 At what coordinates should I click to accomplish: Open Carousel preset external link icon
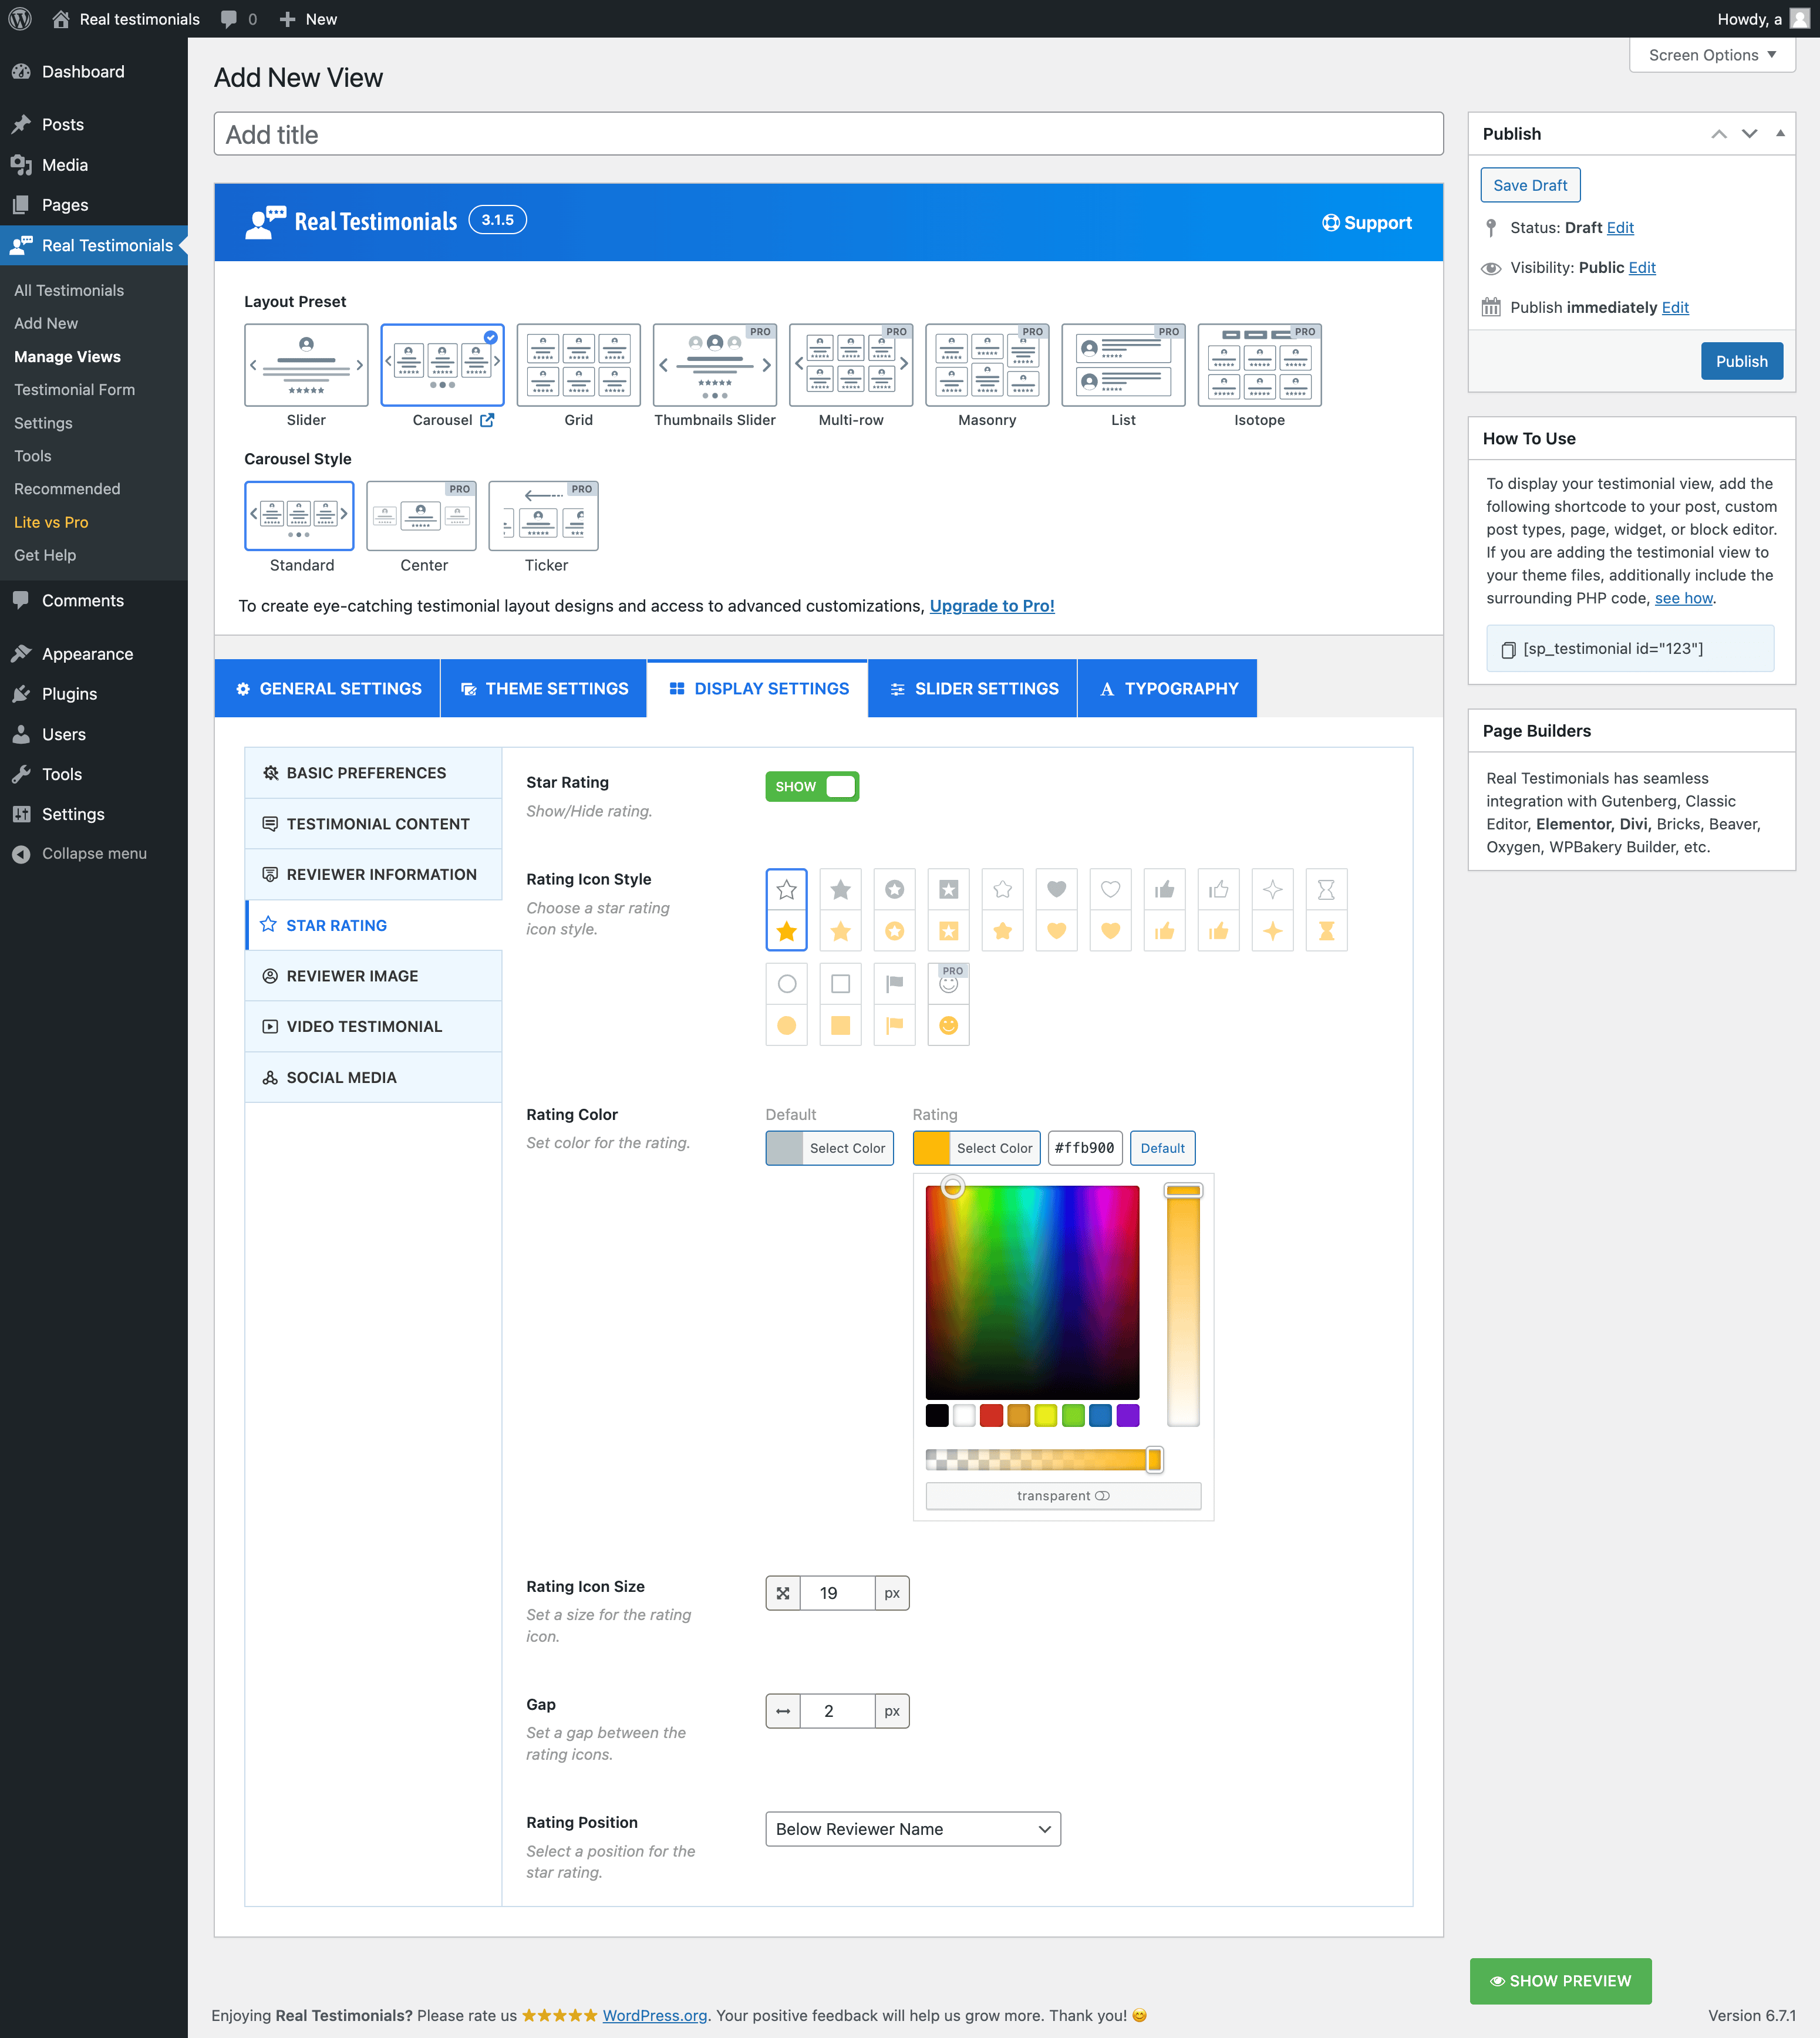(487, 420)
